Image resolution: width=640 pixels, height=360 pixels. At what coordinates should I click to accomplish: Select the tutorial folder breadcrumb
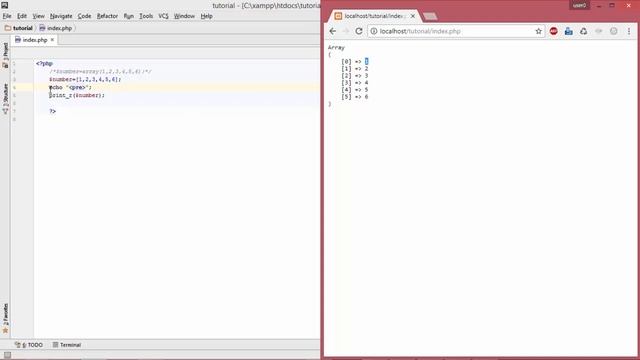click(19, 28)
